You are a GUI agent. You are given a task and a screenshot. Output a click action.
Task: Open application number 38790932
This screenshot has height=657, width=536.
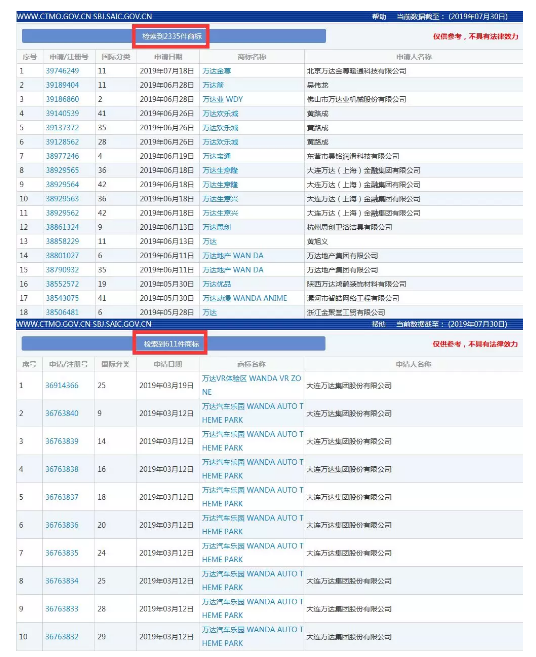62,270
